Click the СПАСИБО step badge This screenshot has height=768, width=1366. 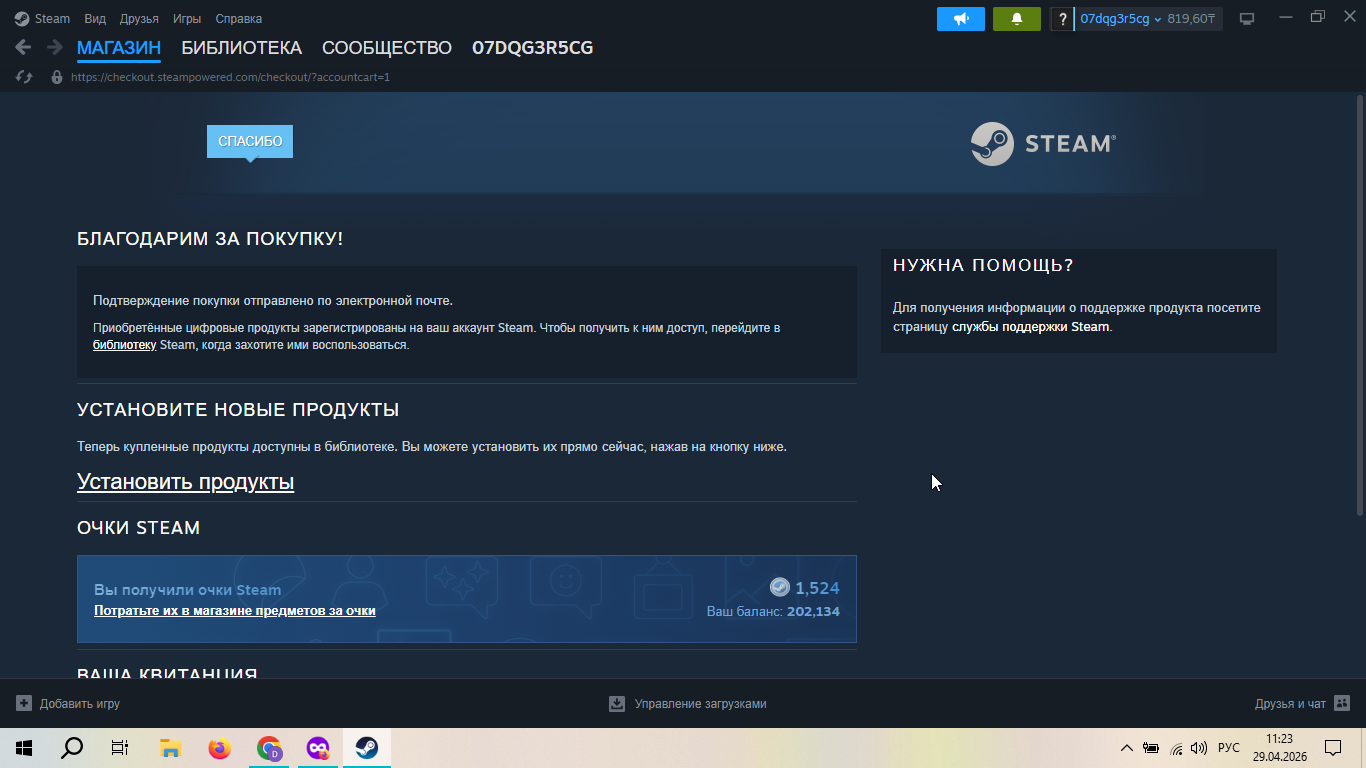pyautogui.click(x=250, y=141)
